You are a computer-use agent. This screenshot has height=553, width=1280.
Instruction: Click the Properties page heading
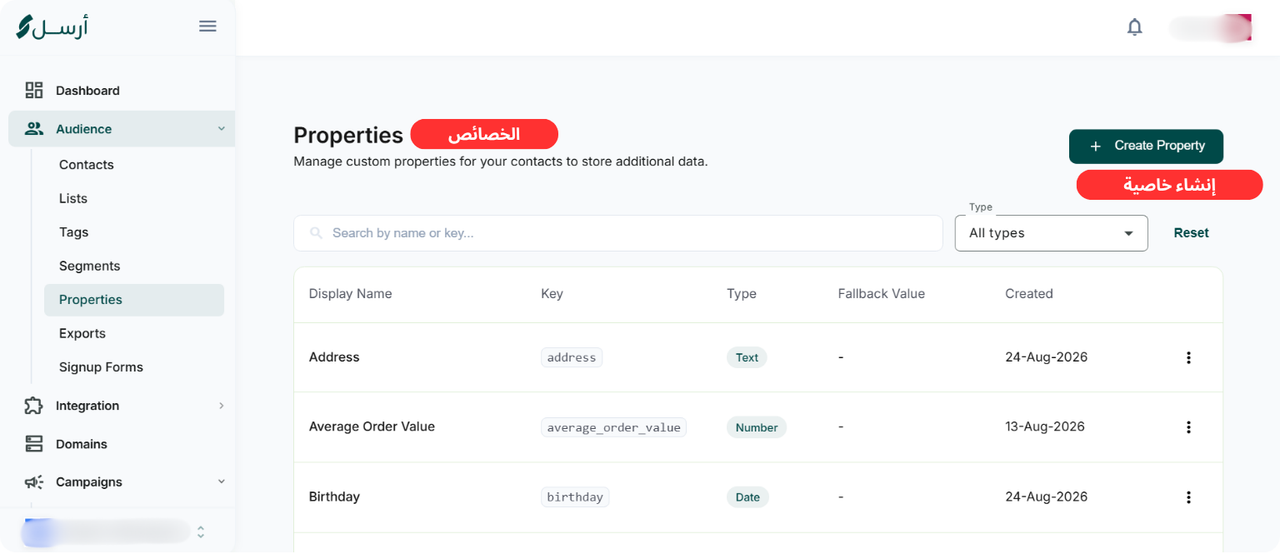click(x=348, y=135)
